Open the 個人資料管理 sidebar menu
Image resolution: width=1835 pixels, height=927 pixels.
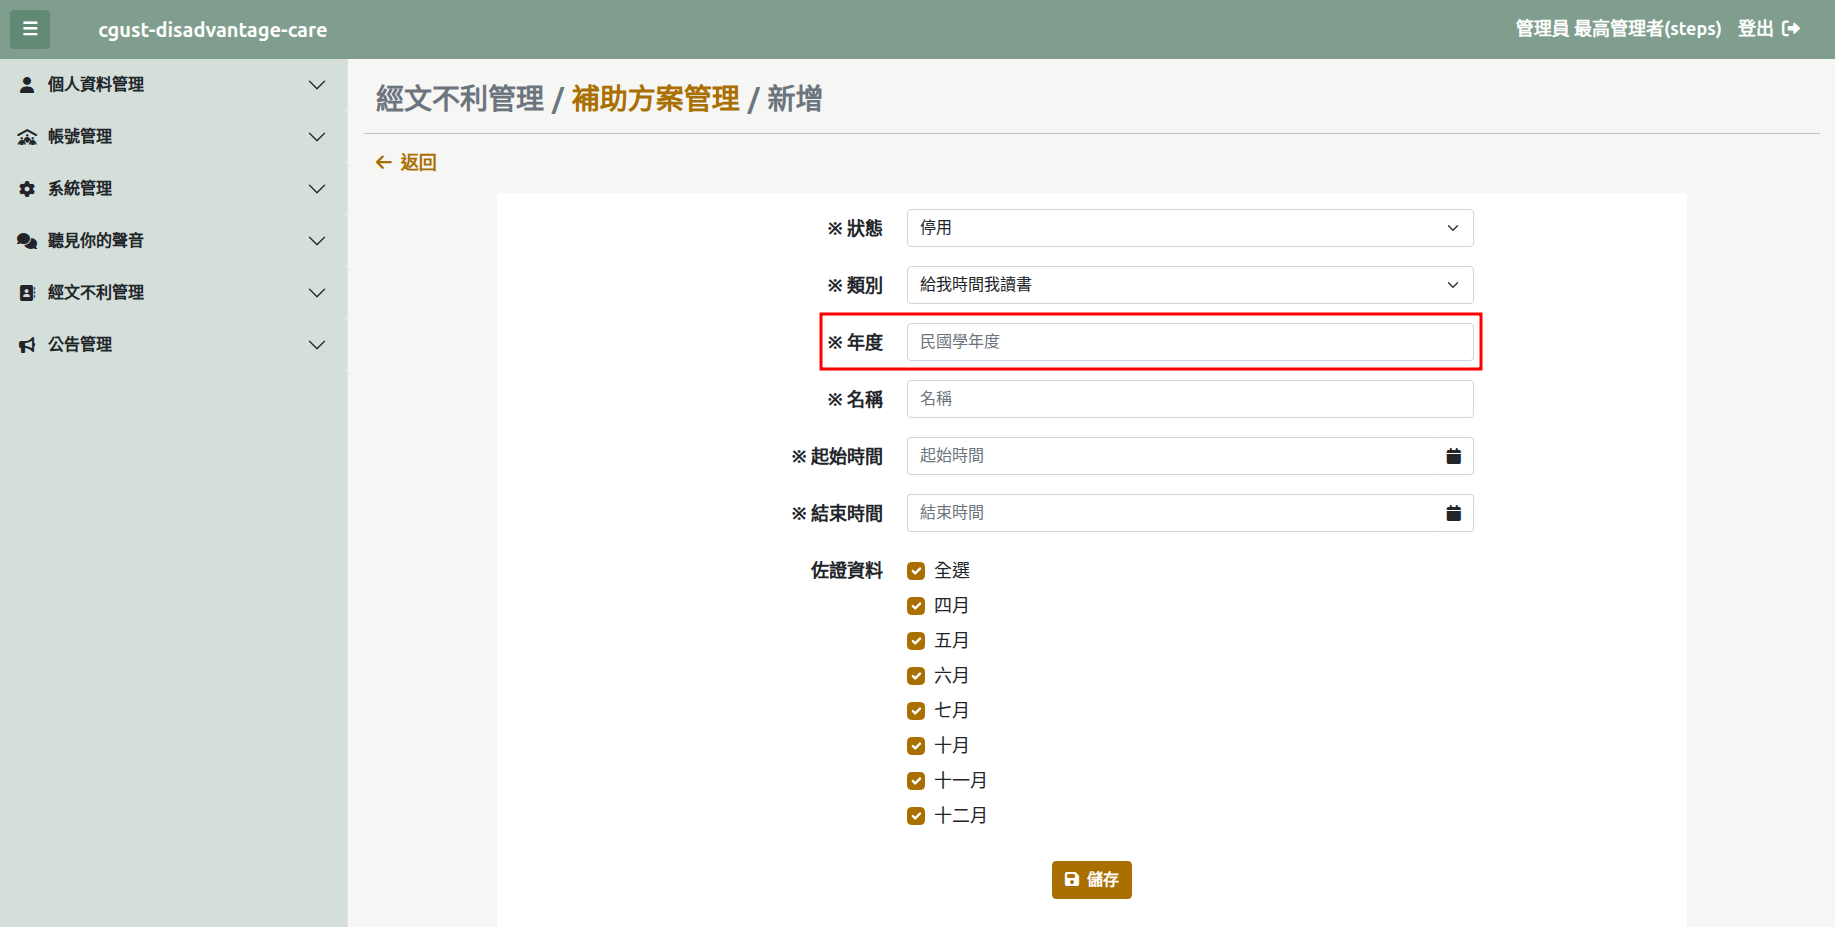173,85
